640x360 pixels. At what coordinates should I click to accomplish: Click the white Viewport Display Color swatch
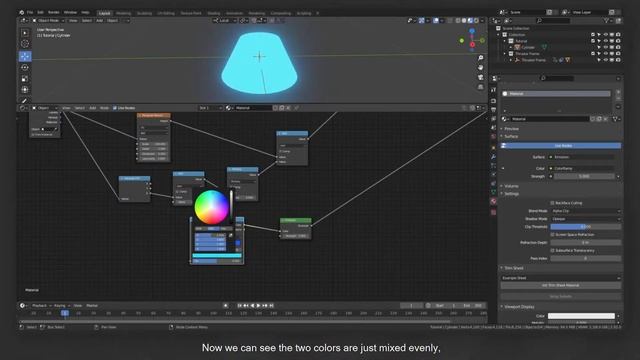click(581, 316)
